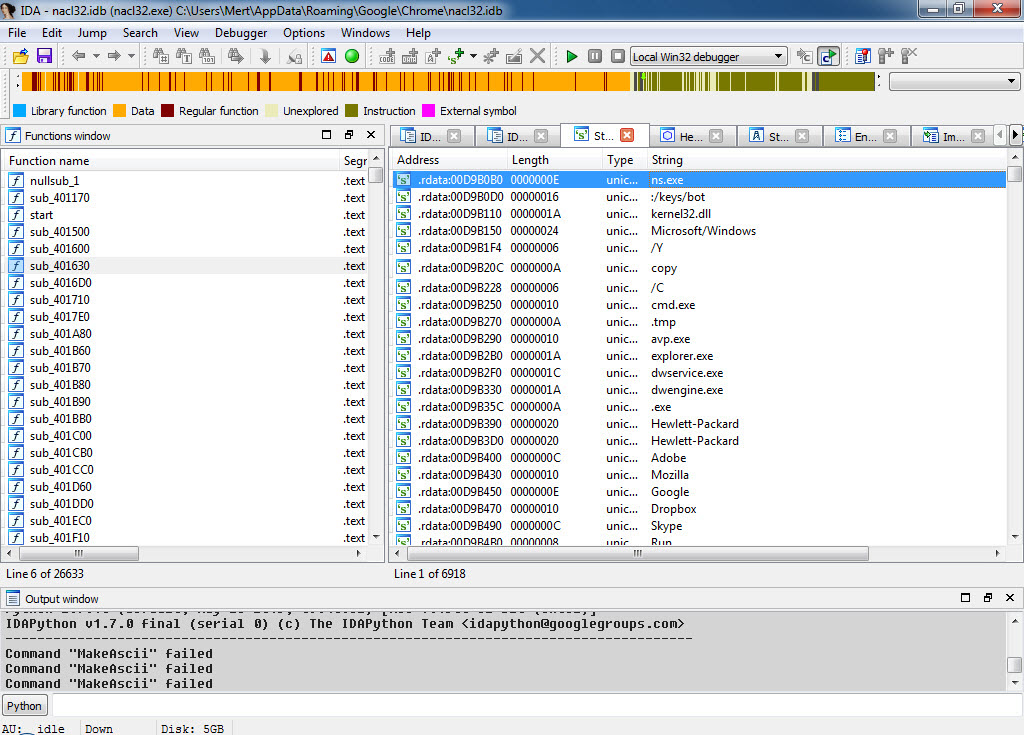1024x735 pixels.
Task: Click the string icon beside cmd.exe row
Action: click(x=404, y=305)
